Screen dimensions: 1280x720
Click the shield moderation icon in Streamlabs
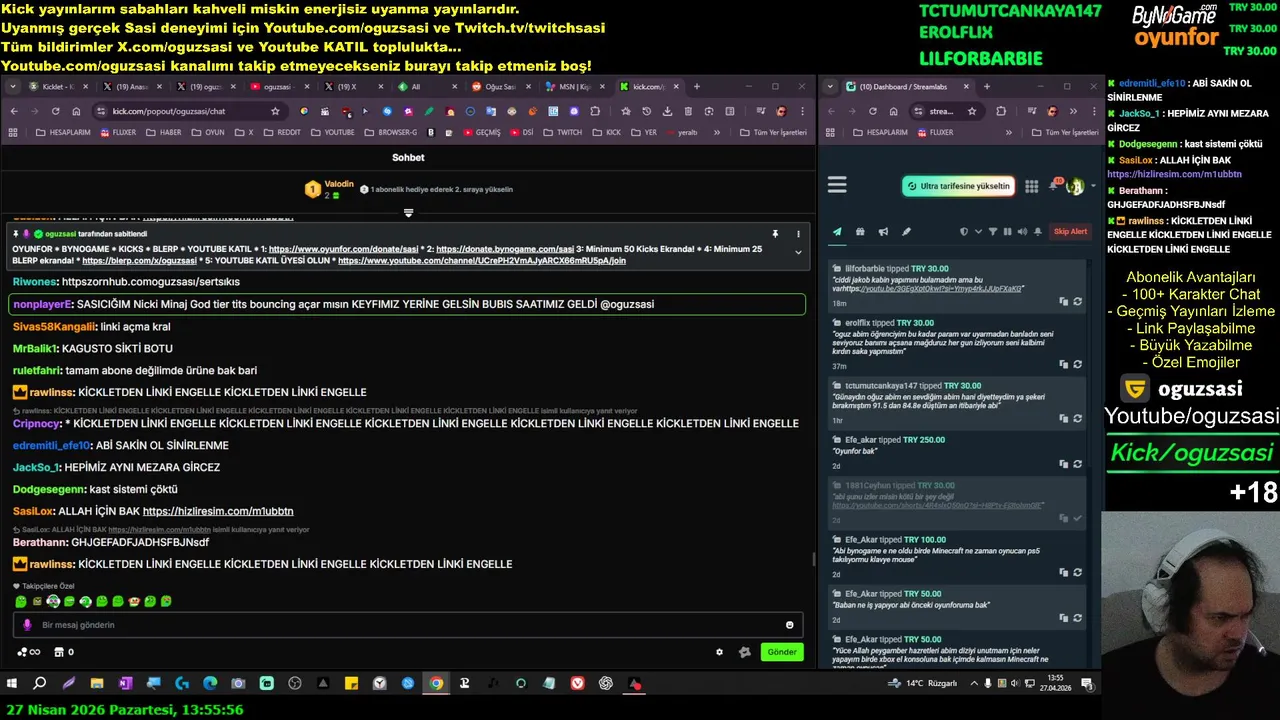[964, 232]
